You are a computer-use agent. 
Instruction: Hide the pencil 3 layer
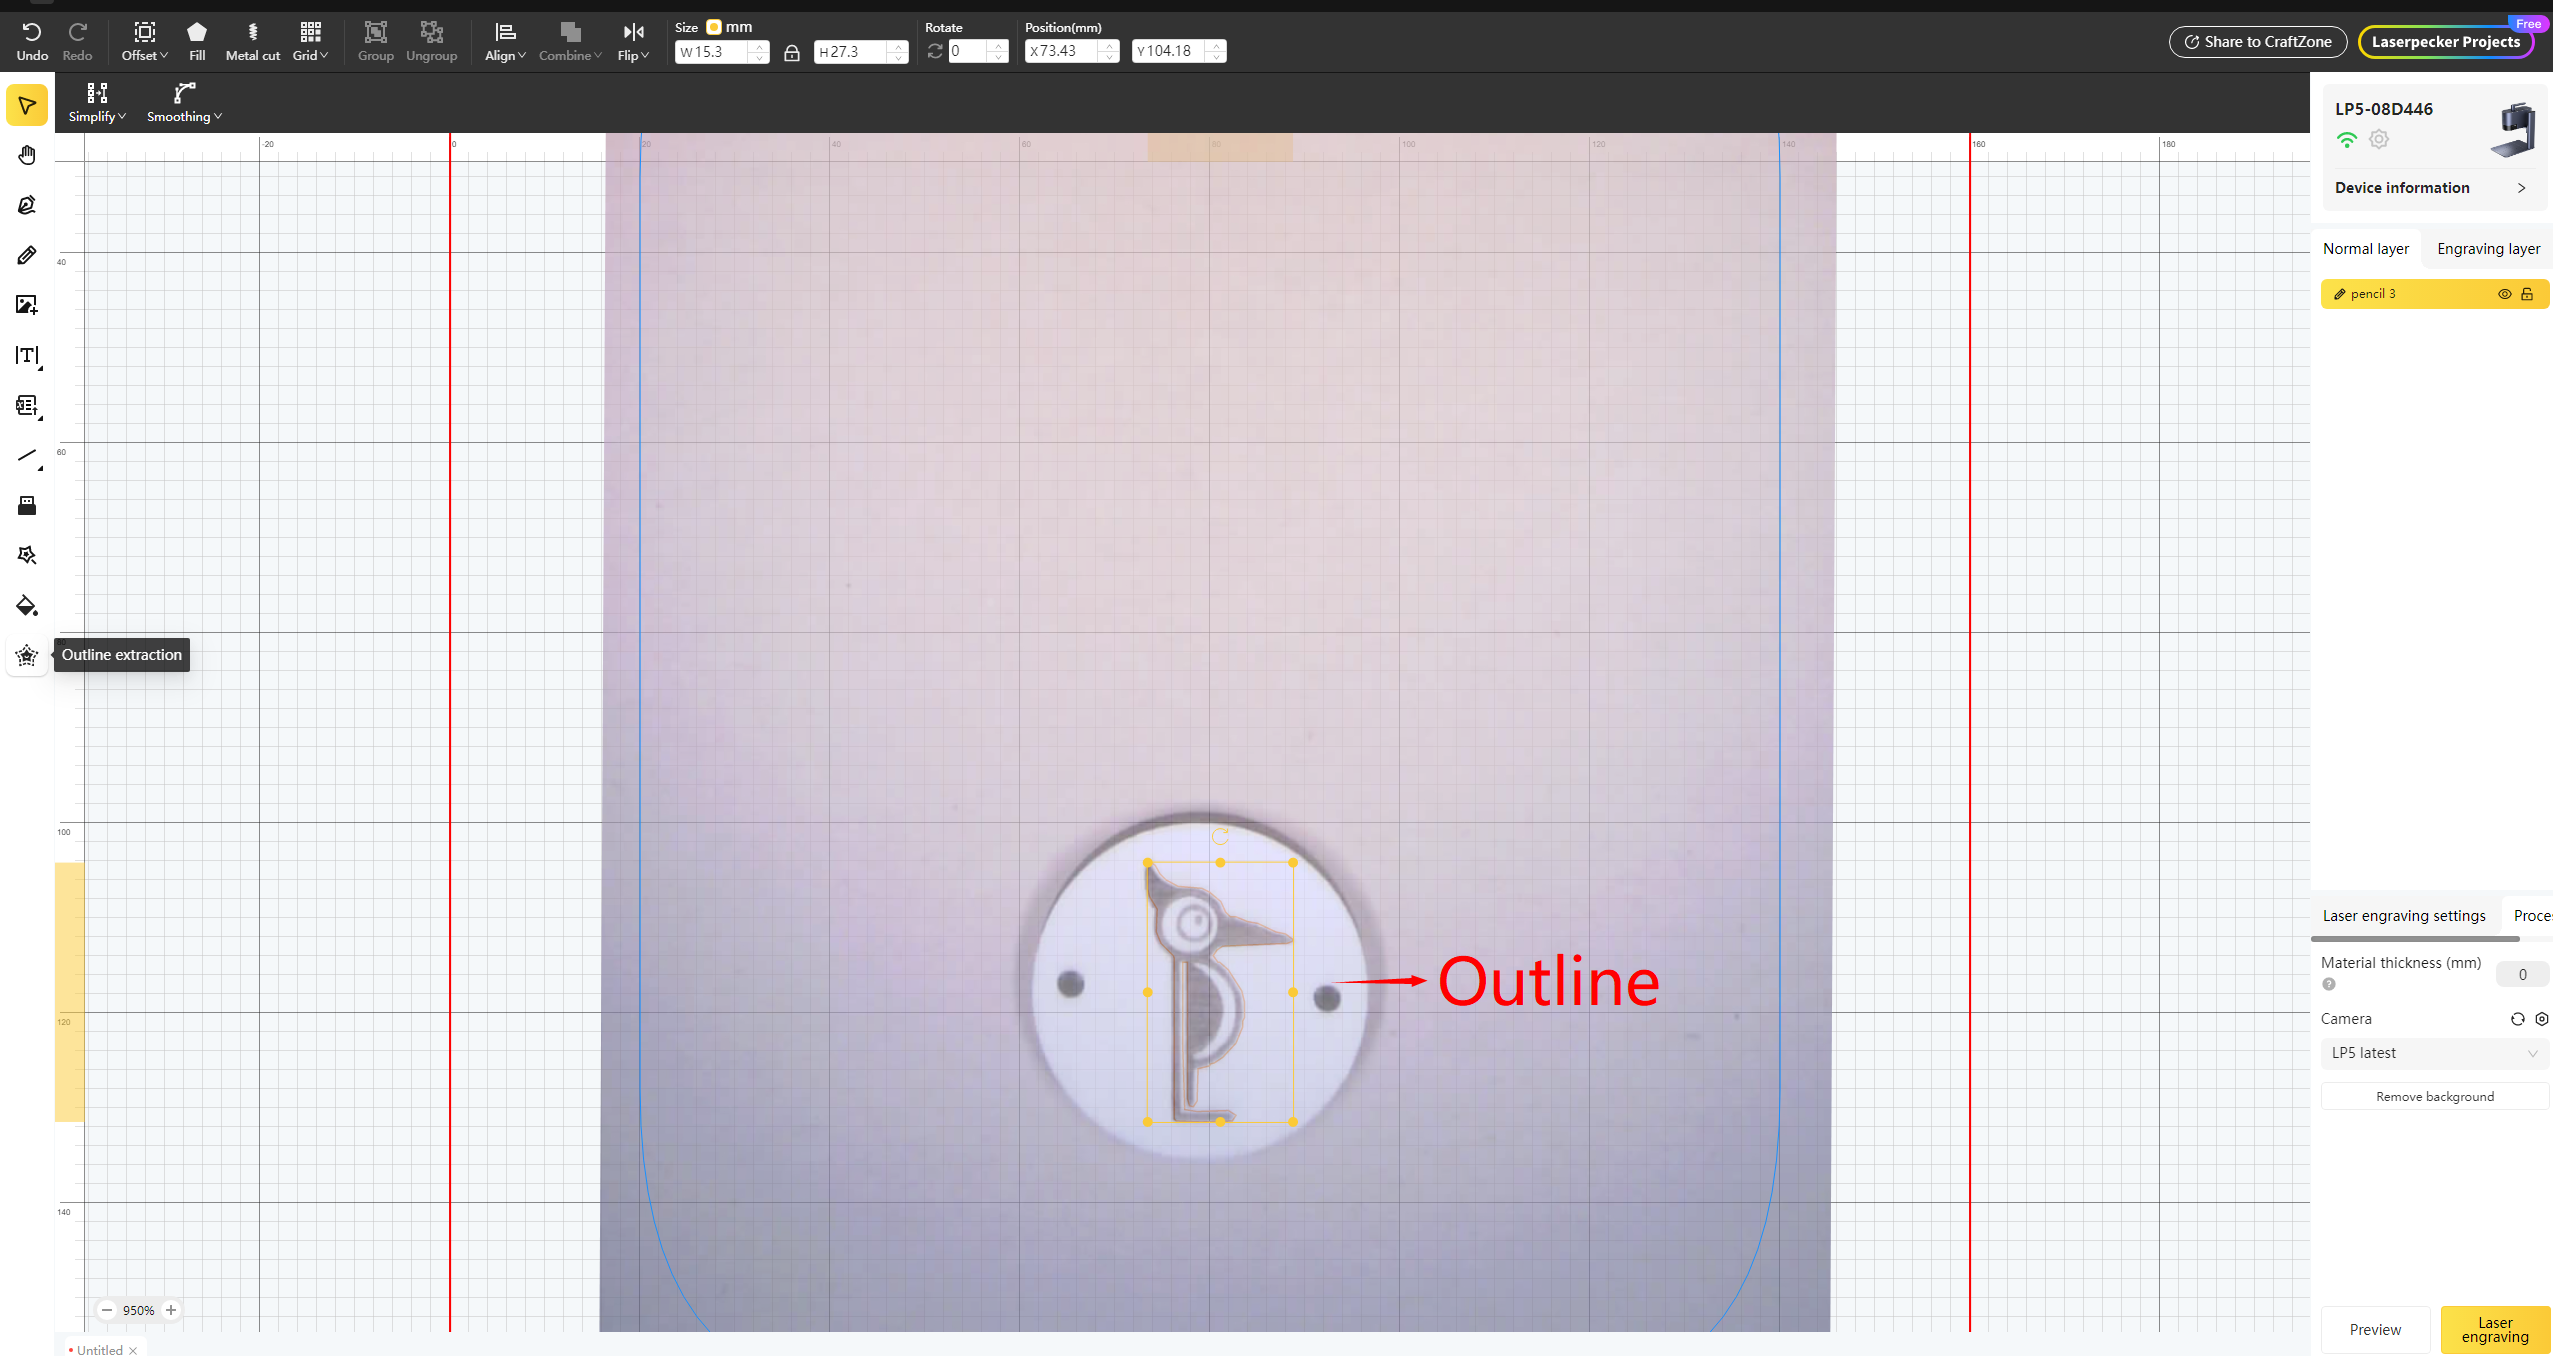[x=2504, y=294]
